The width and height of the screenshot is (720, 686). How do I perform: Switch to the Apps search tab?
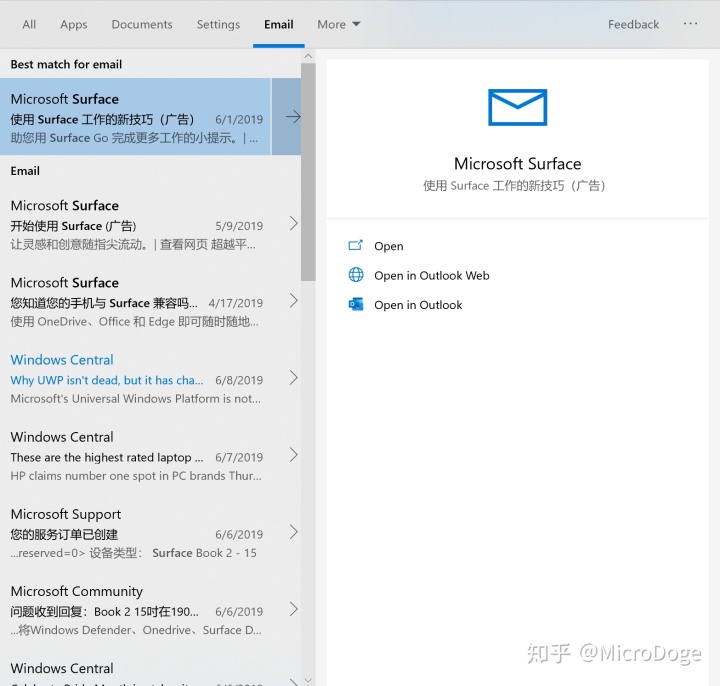click(73, 24)
